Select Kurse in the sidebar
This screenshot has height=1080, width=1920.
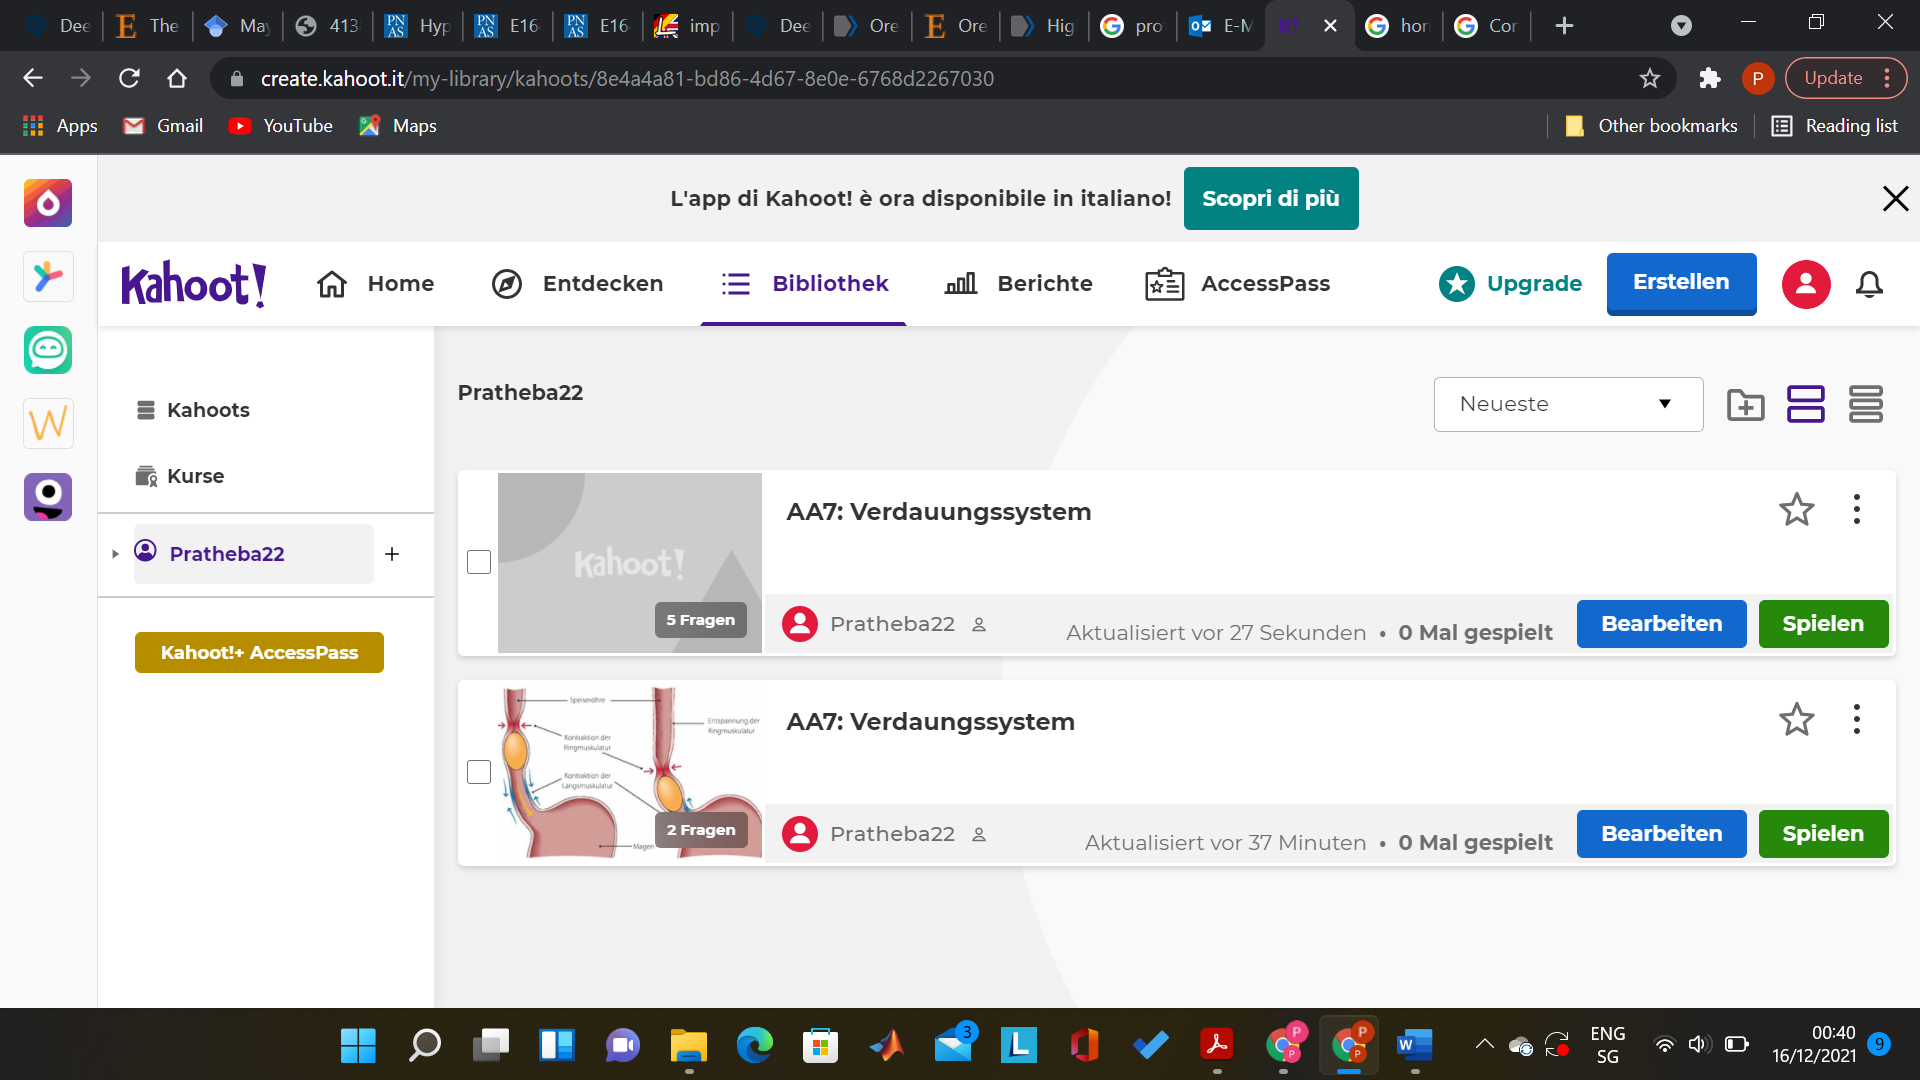tap(180, 476)
